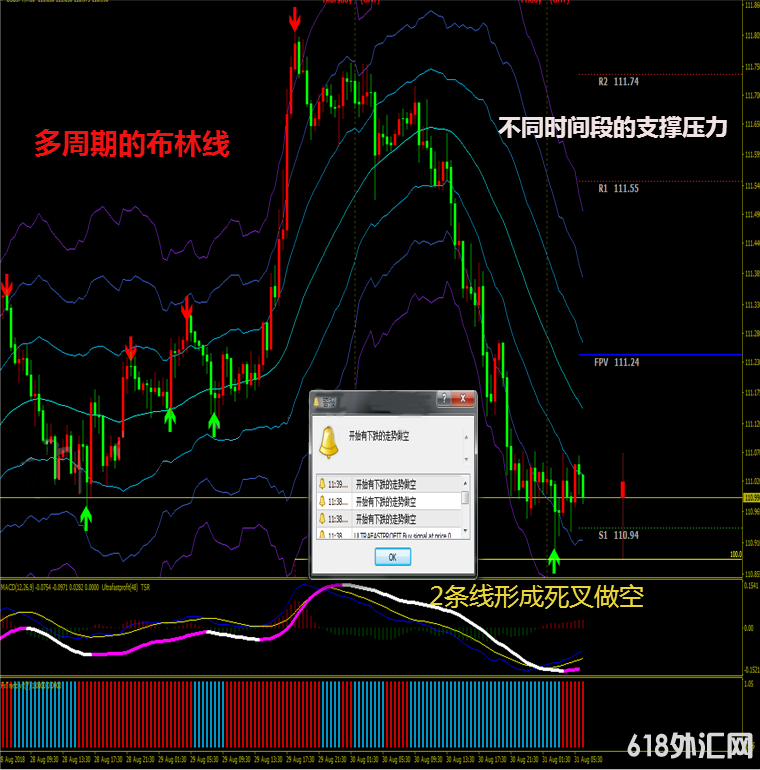Click the red sell arrow at far left edge of chart
Image resolution: width=760 pixels, height=770 pixels.
(7, 285)
